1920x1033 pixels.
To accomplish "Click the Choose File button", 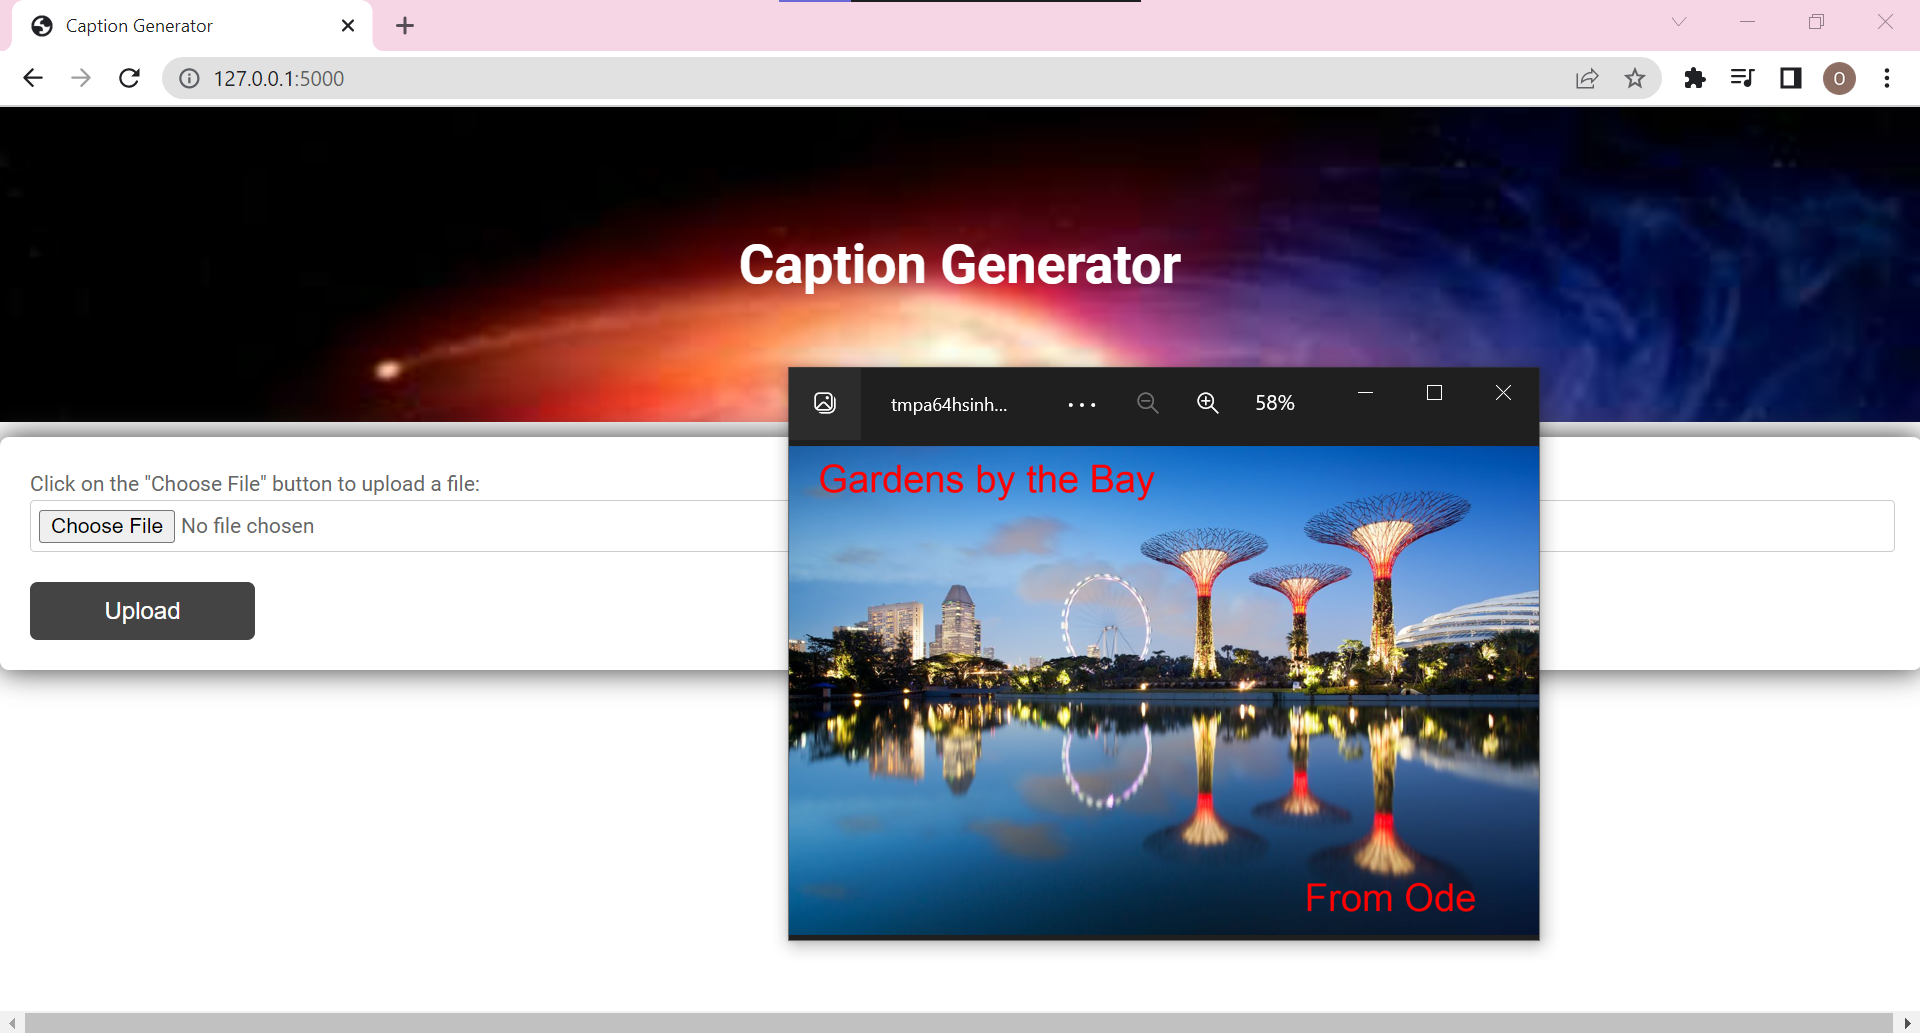I will 106,525.
